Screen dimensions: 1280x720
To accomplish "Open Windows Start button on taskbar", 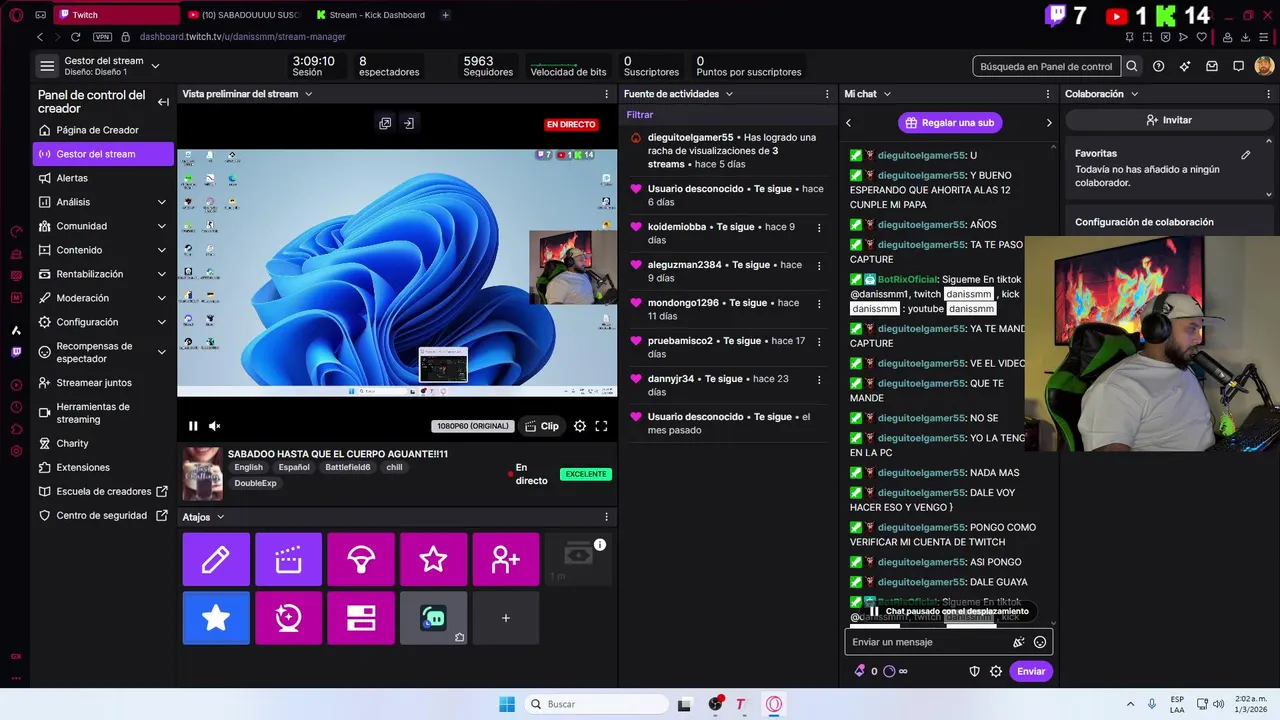I will tap(507, 704).
